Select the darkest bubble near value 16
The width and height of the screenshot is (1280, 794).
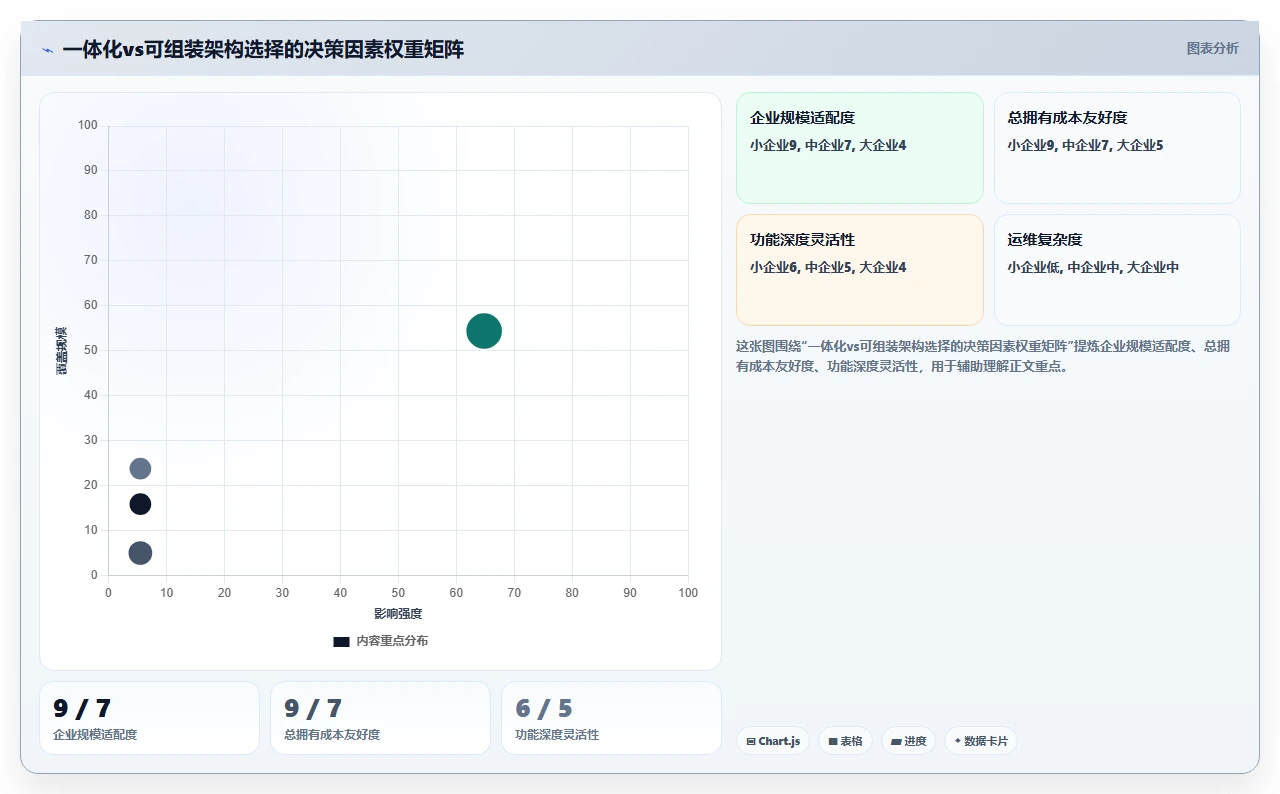[140, 504]
